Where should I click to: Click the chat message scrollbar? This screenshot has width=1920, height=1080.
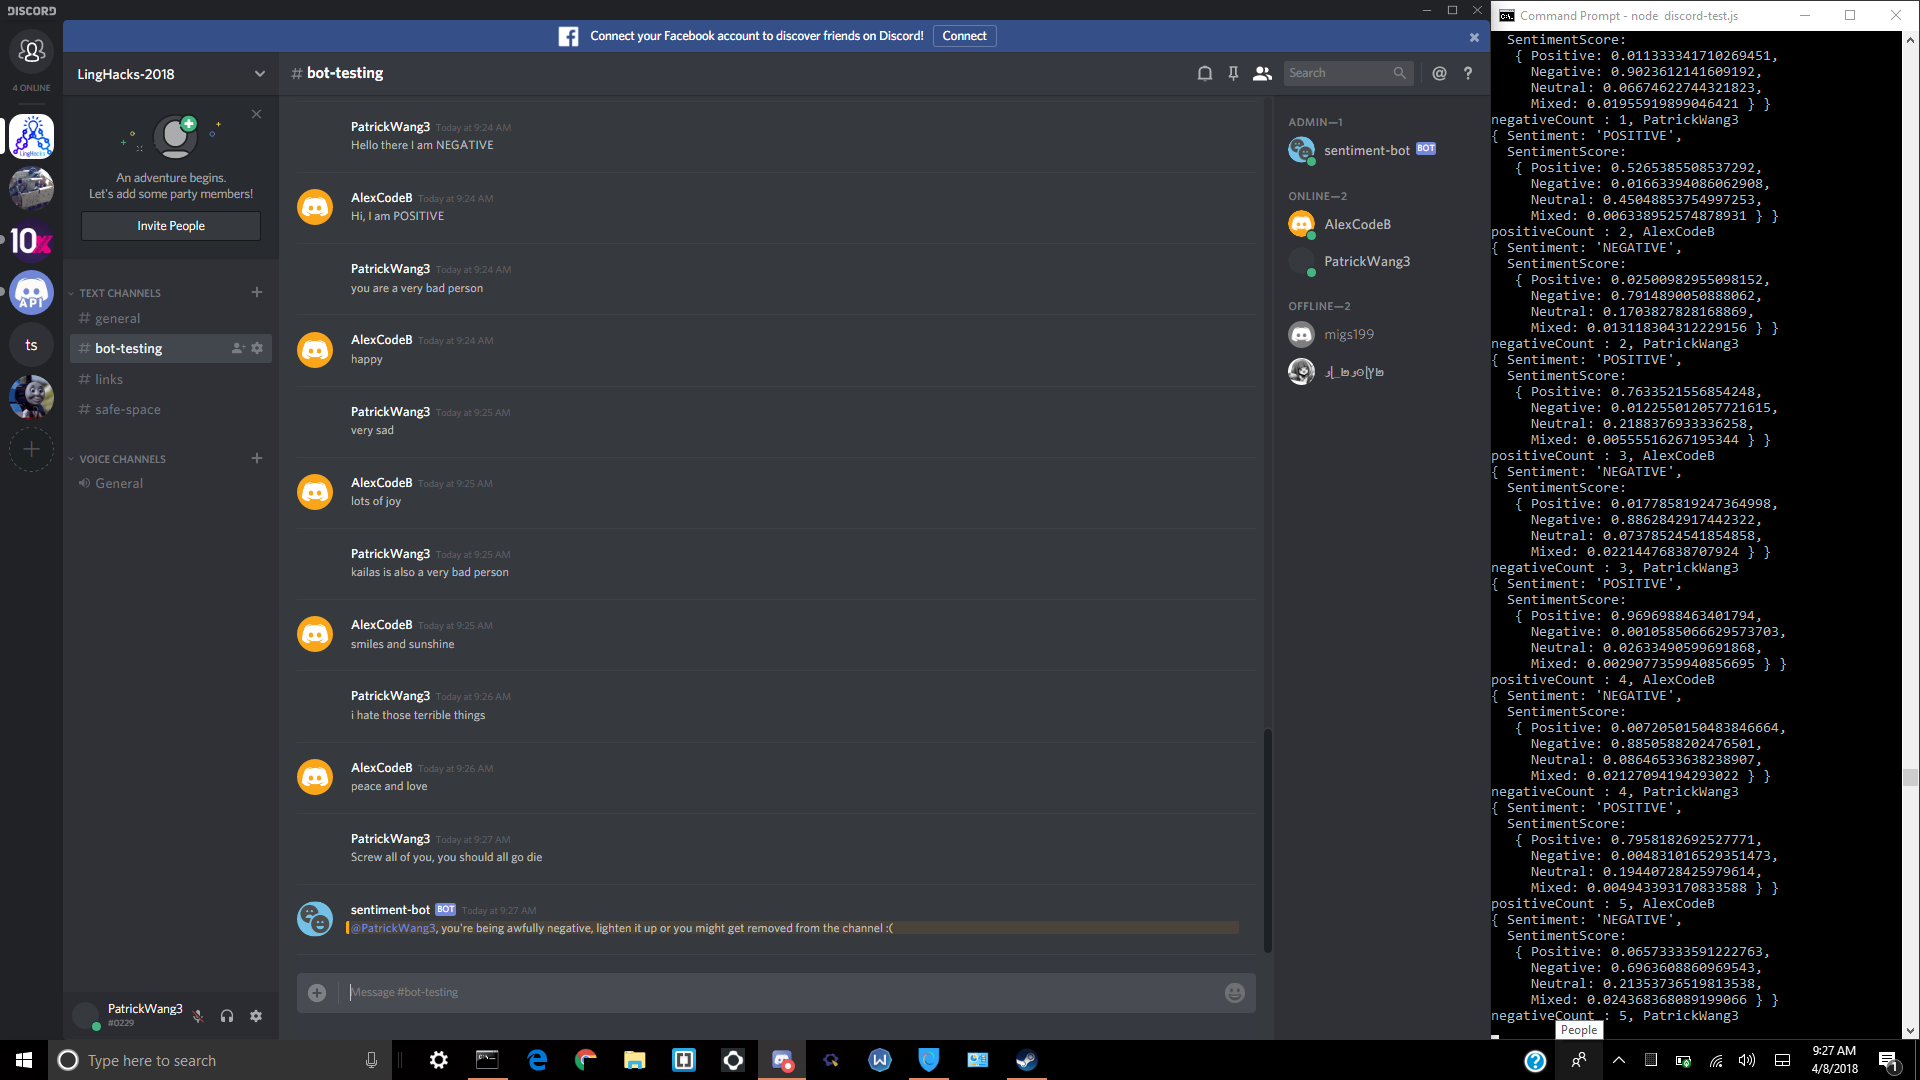tap(1268, 840)
